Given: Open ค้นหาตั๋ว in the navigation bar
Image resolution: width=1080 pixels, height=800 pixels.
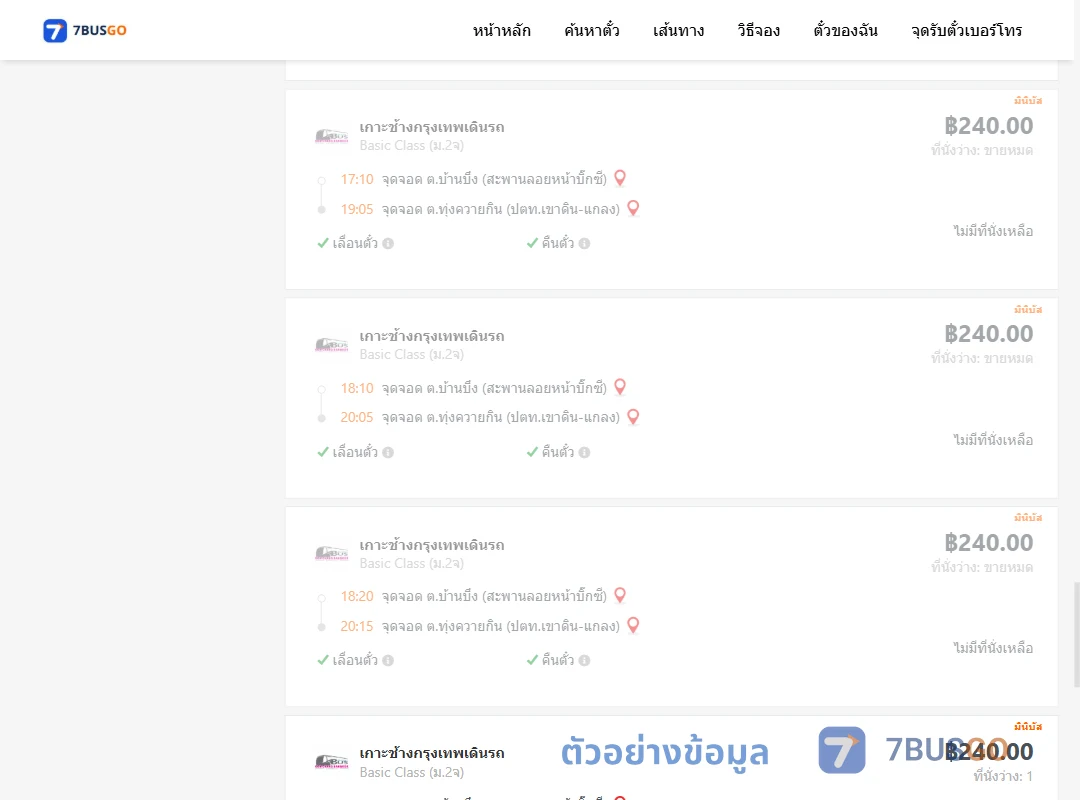Looking at the screenshot, I should click(x=592, y=30).
